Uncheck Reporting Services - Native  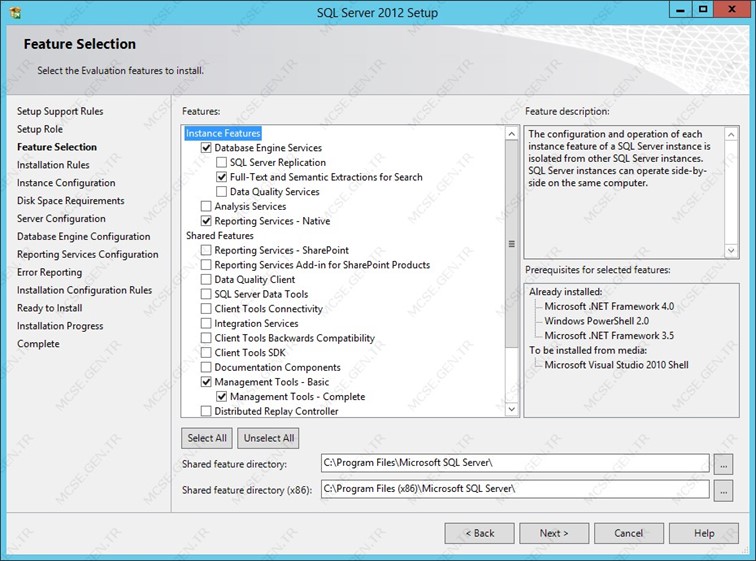coord(206,221)
